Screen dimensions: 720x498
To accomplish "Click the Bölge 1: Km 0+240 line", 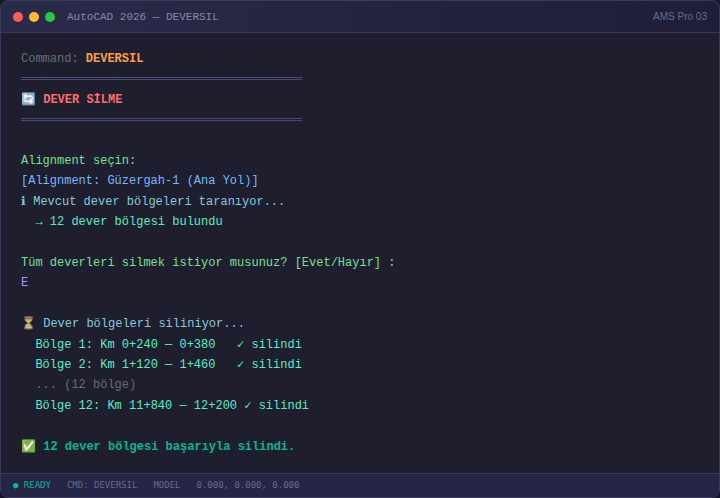I will click(x=169, y=344).
